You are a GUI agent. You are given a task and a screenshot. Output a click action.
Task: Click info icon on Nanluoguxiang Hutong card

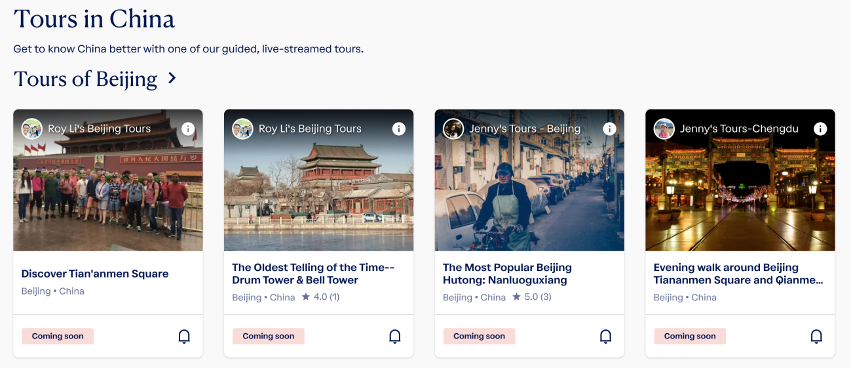(610, 129)
